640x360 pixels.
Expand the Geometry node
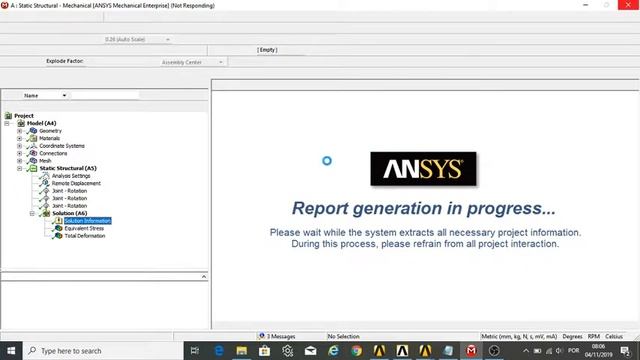coord(20,131)
